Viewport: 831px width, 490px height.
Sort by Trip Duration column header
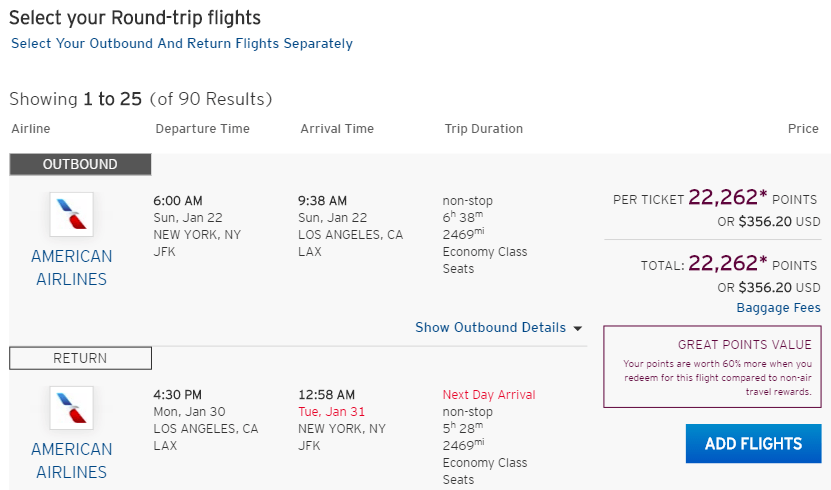tap(484, 129)
